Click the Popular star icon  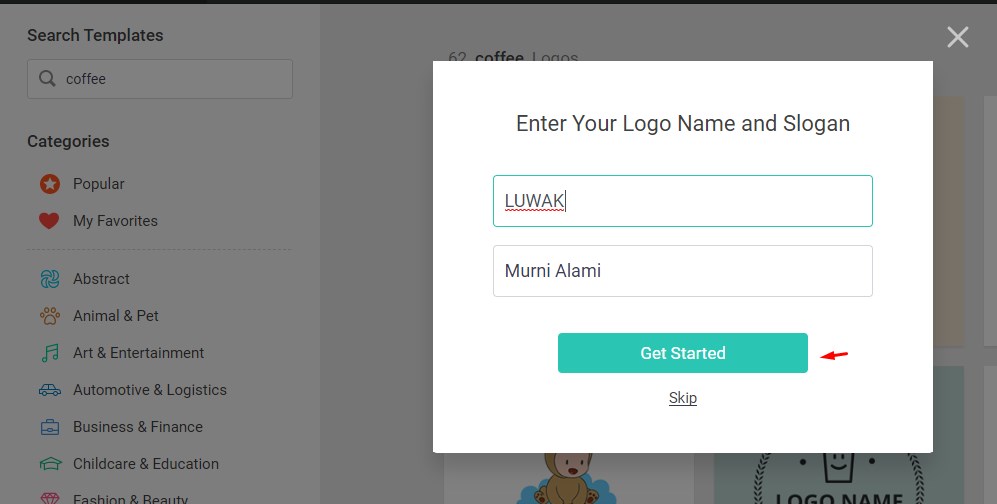pos(50,184)
